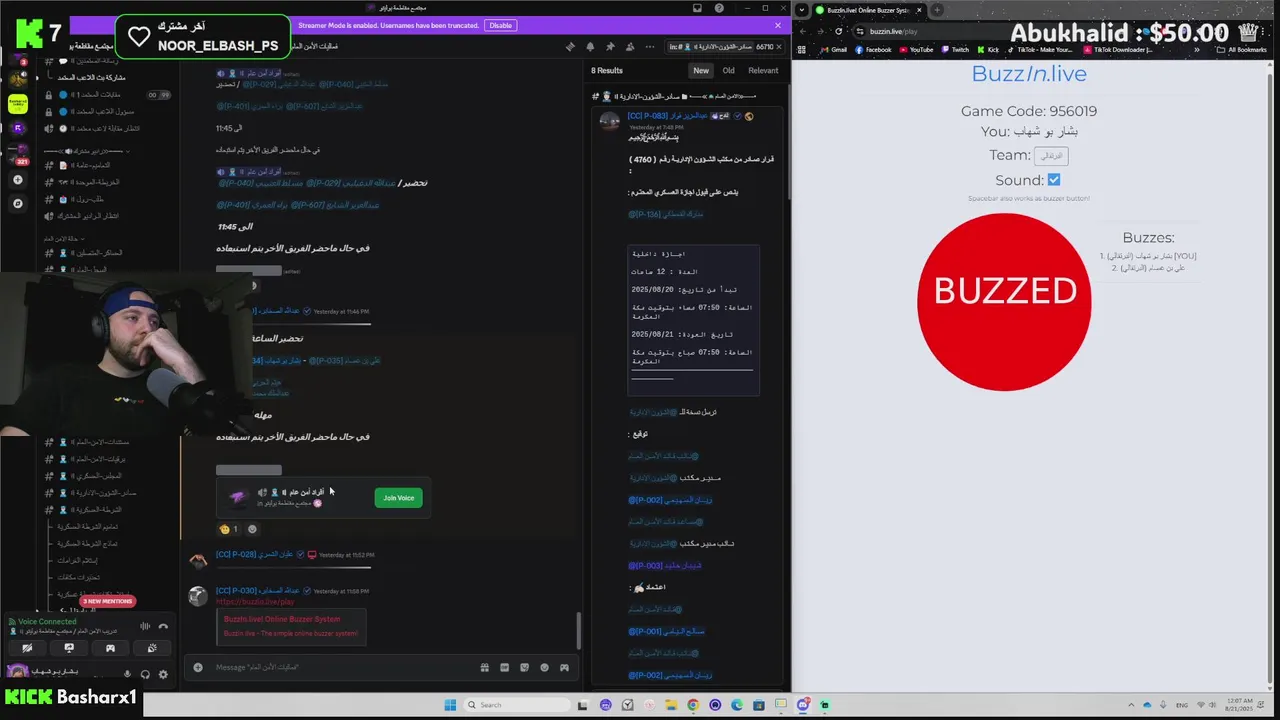The image size is (1280, 720).
Task: Open the gift icon in message bar
Action: (x=484, y=667)
